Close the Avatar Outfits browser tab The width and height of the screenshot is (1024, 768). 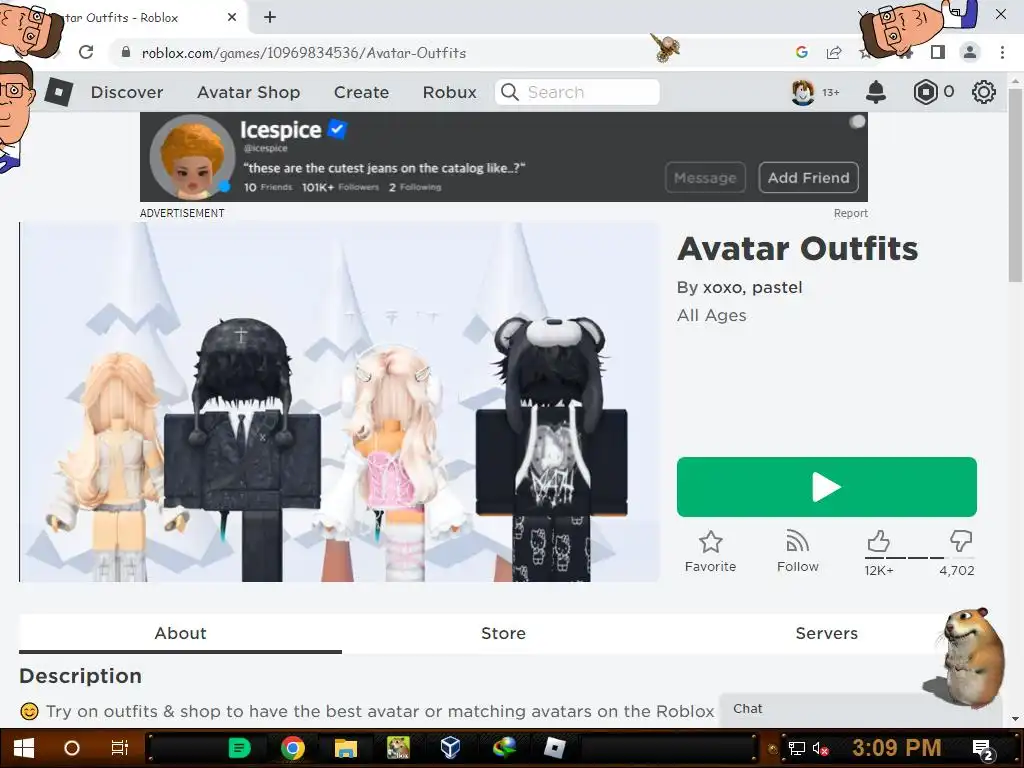tap(232, 17)
